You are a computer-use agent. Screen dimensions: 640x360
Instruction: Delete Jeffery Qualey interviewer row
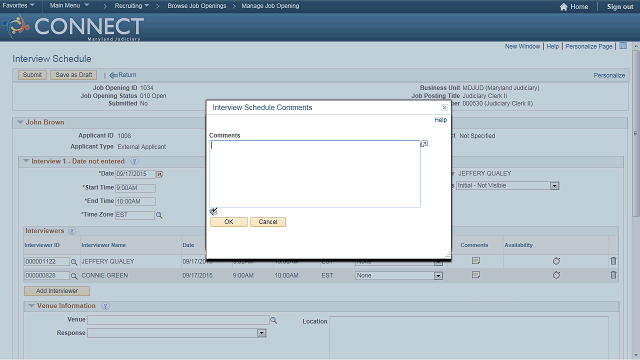[613, 261]
